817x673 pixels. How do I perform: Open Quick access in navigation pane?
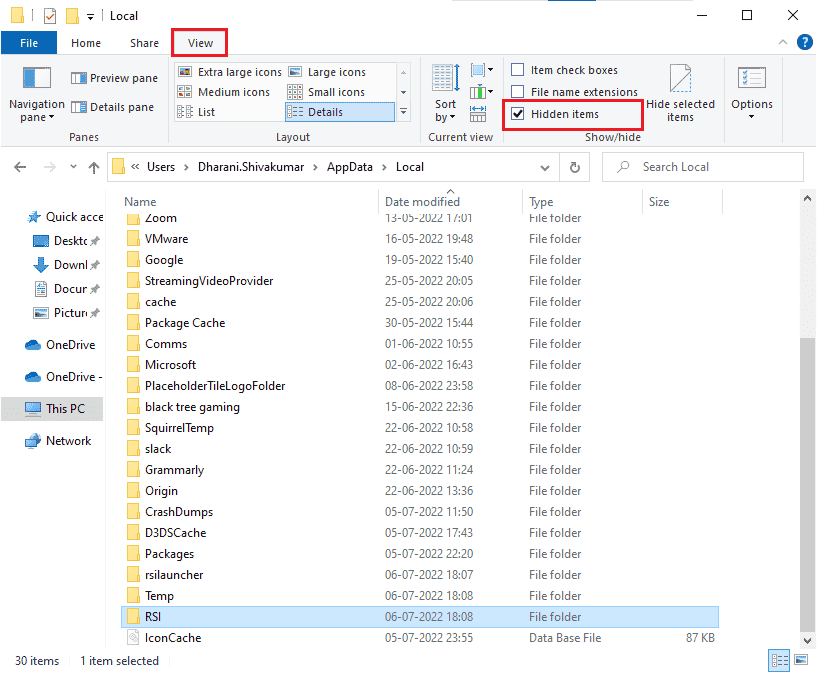coord(65,217)
